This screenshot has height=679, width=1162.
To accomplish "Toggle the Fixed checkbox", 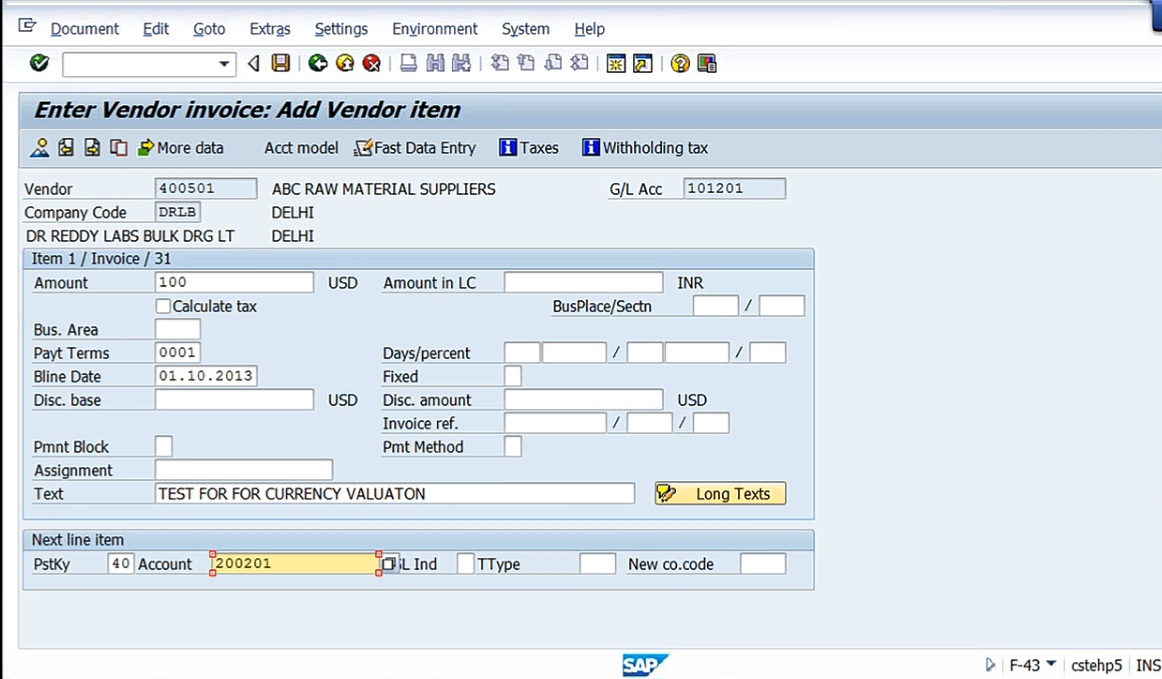I will [513, 376].
